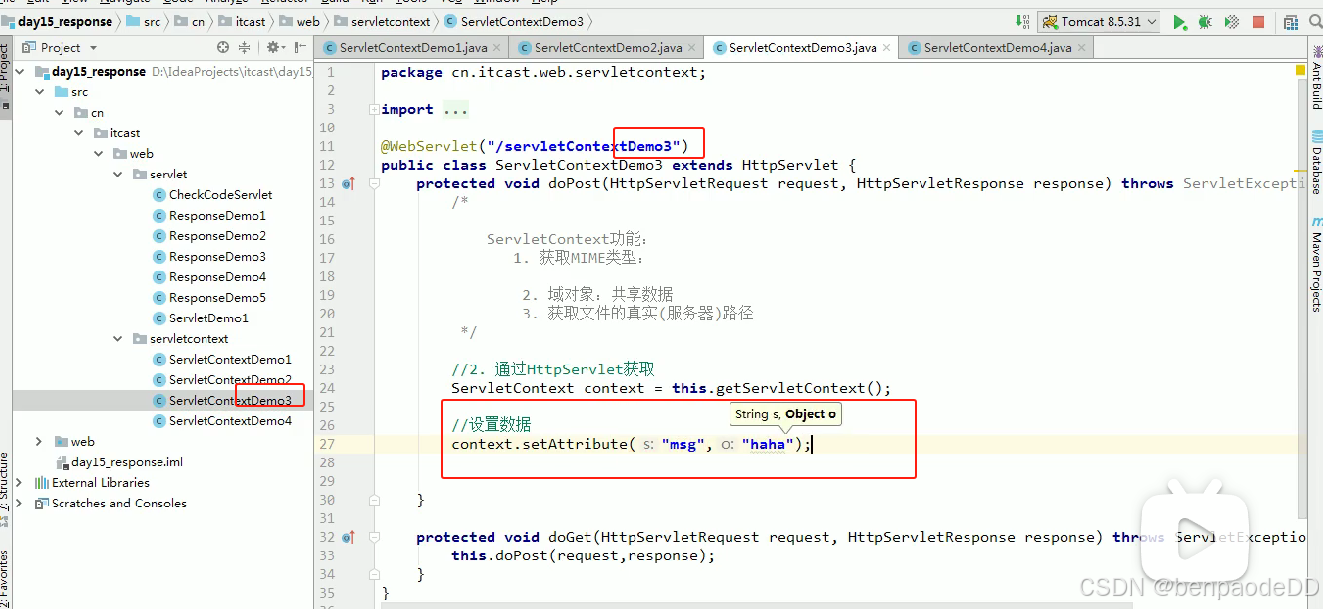
Task: Select day15_response.iml file in tree
Action: 118,462
